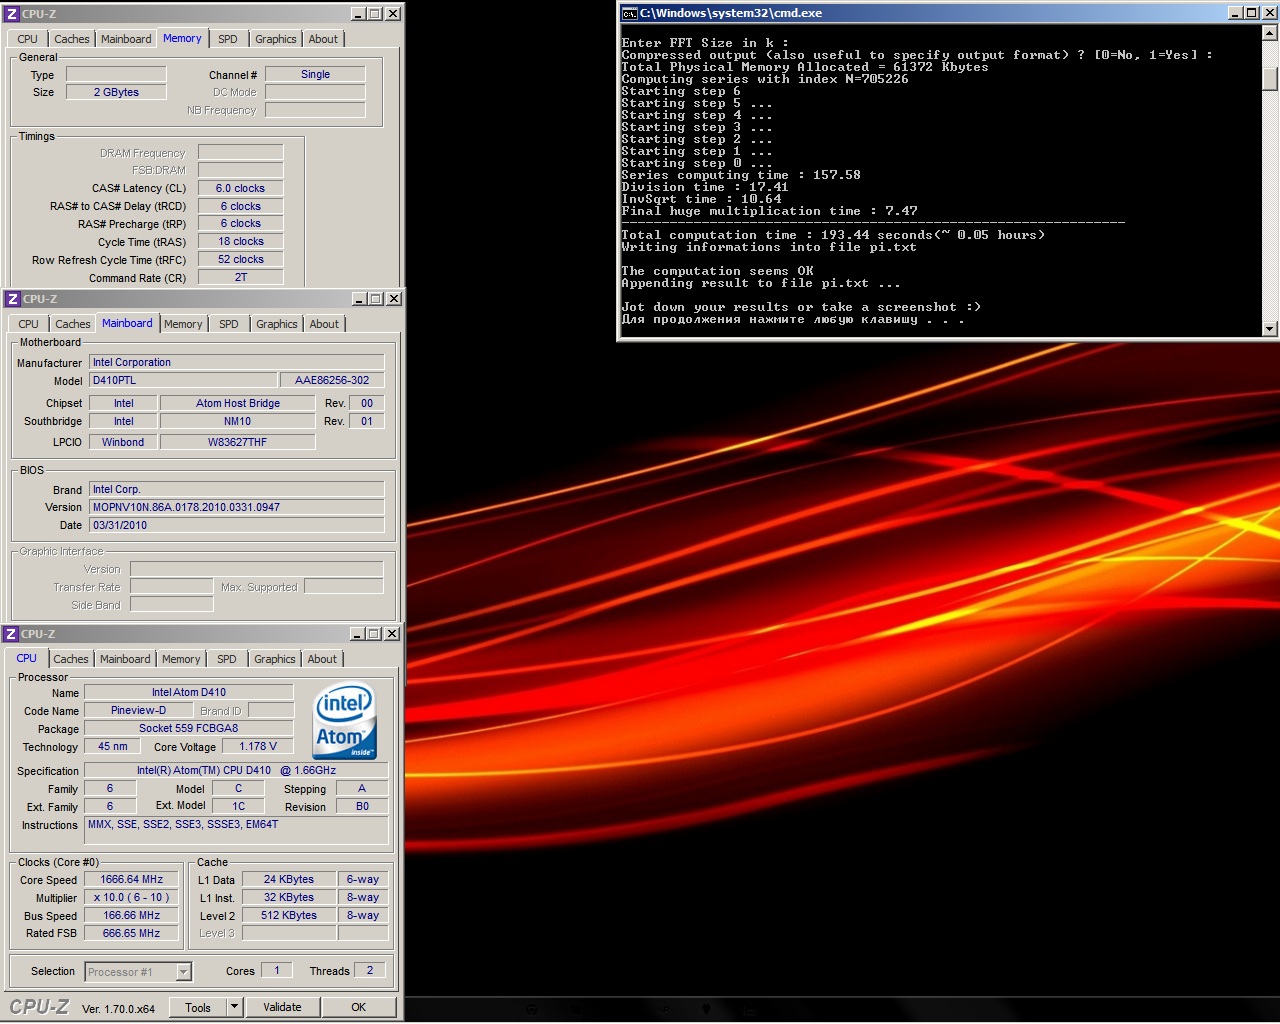Viewport: 1280px width, 1024px height.
Task: Close the cmd.exe window
Action: [x=1268, y=13]
